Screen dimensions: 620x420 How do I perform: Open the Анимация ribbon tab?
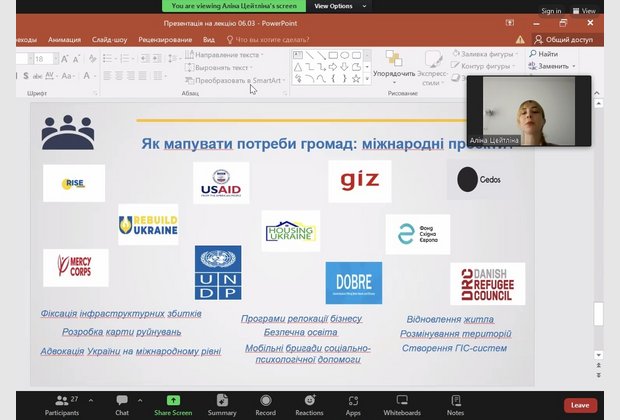pos(64,40)
